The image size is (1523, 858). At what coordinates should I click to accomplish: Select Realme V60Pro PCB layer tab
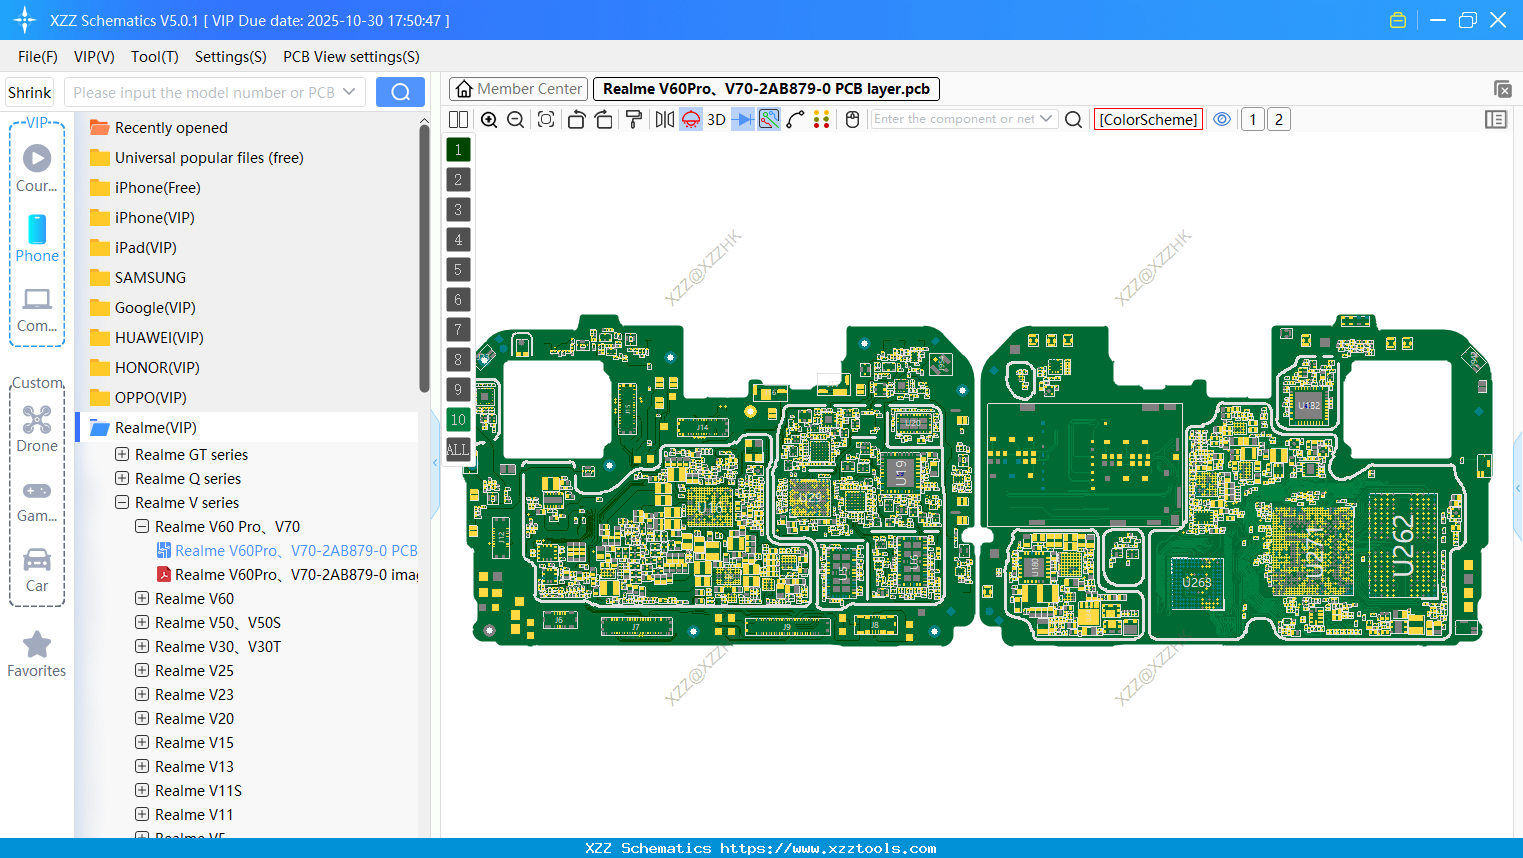(x=766, y=89)
